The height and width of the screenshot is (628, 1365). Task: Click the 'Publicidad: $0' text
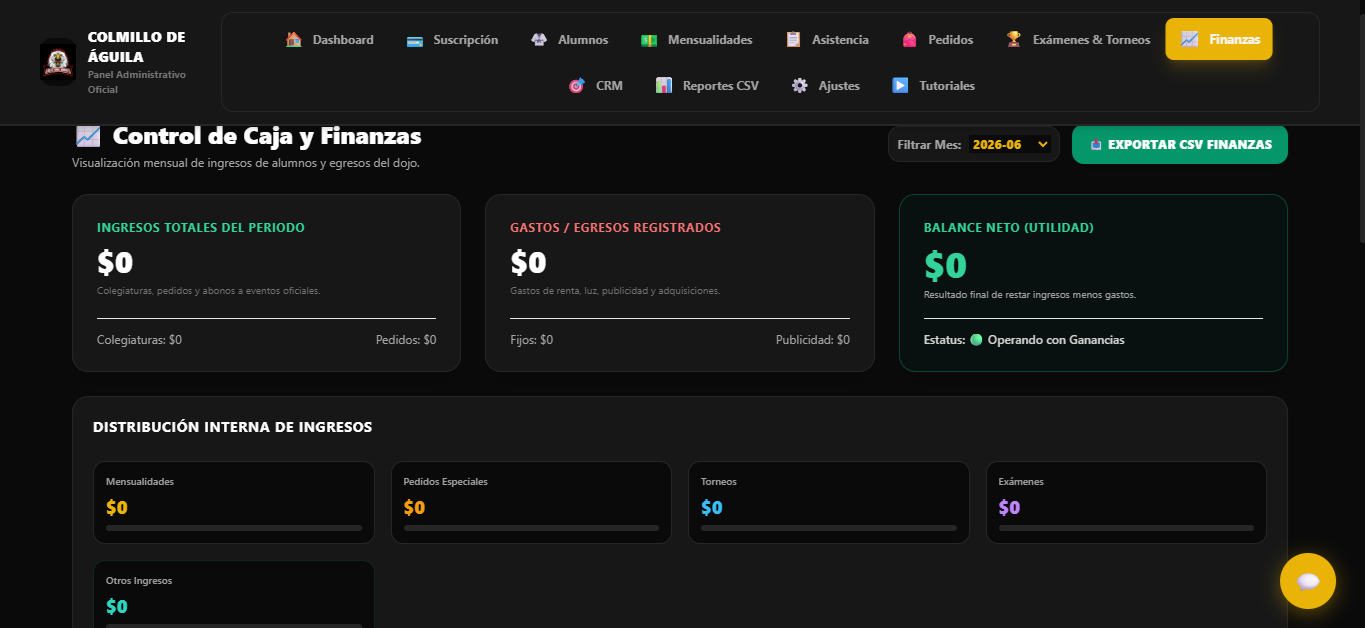click(813, 340)
